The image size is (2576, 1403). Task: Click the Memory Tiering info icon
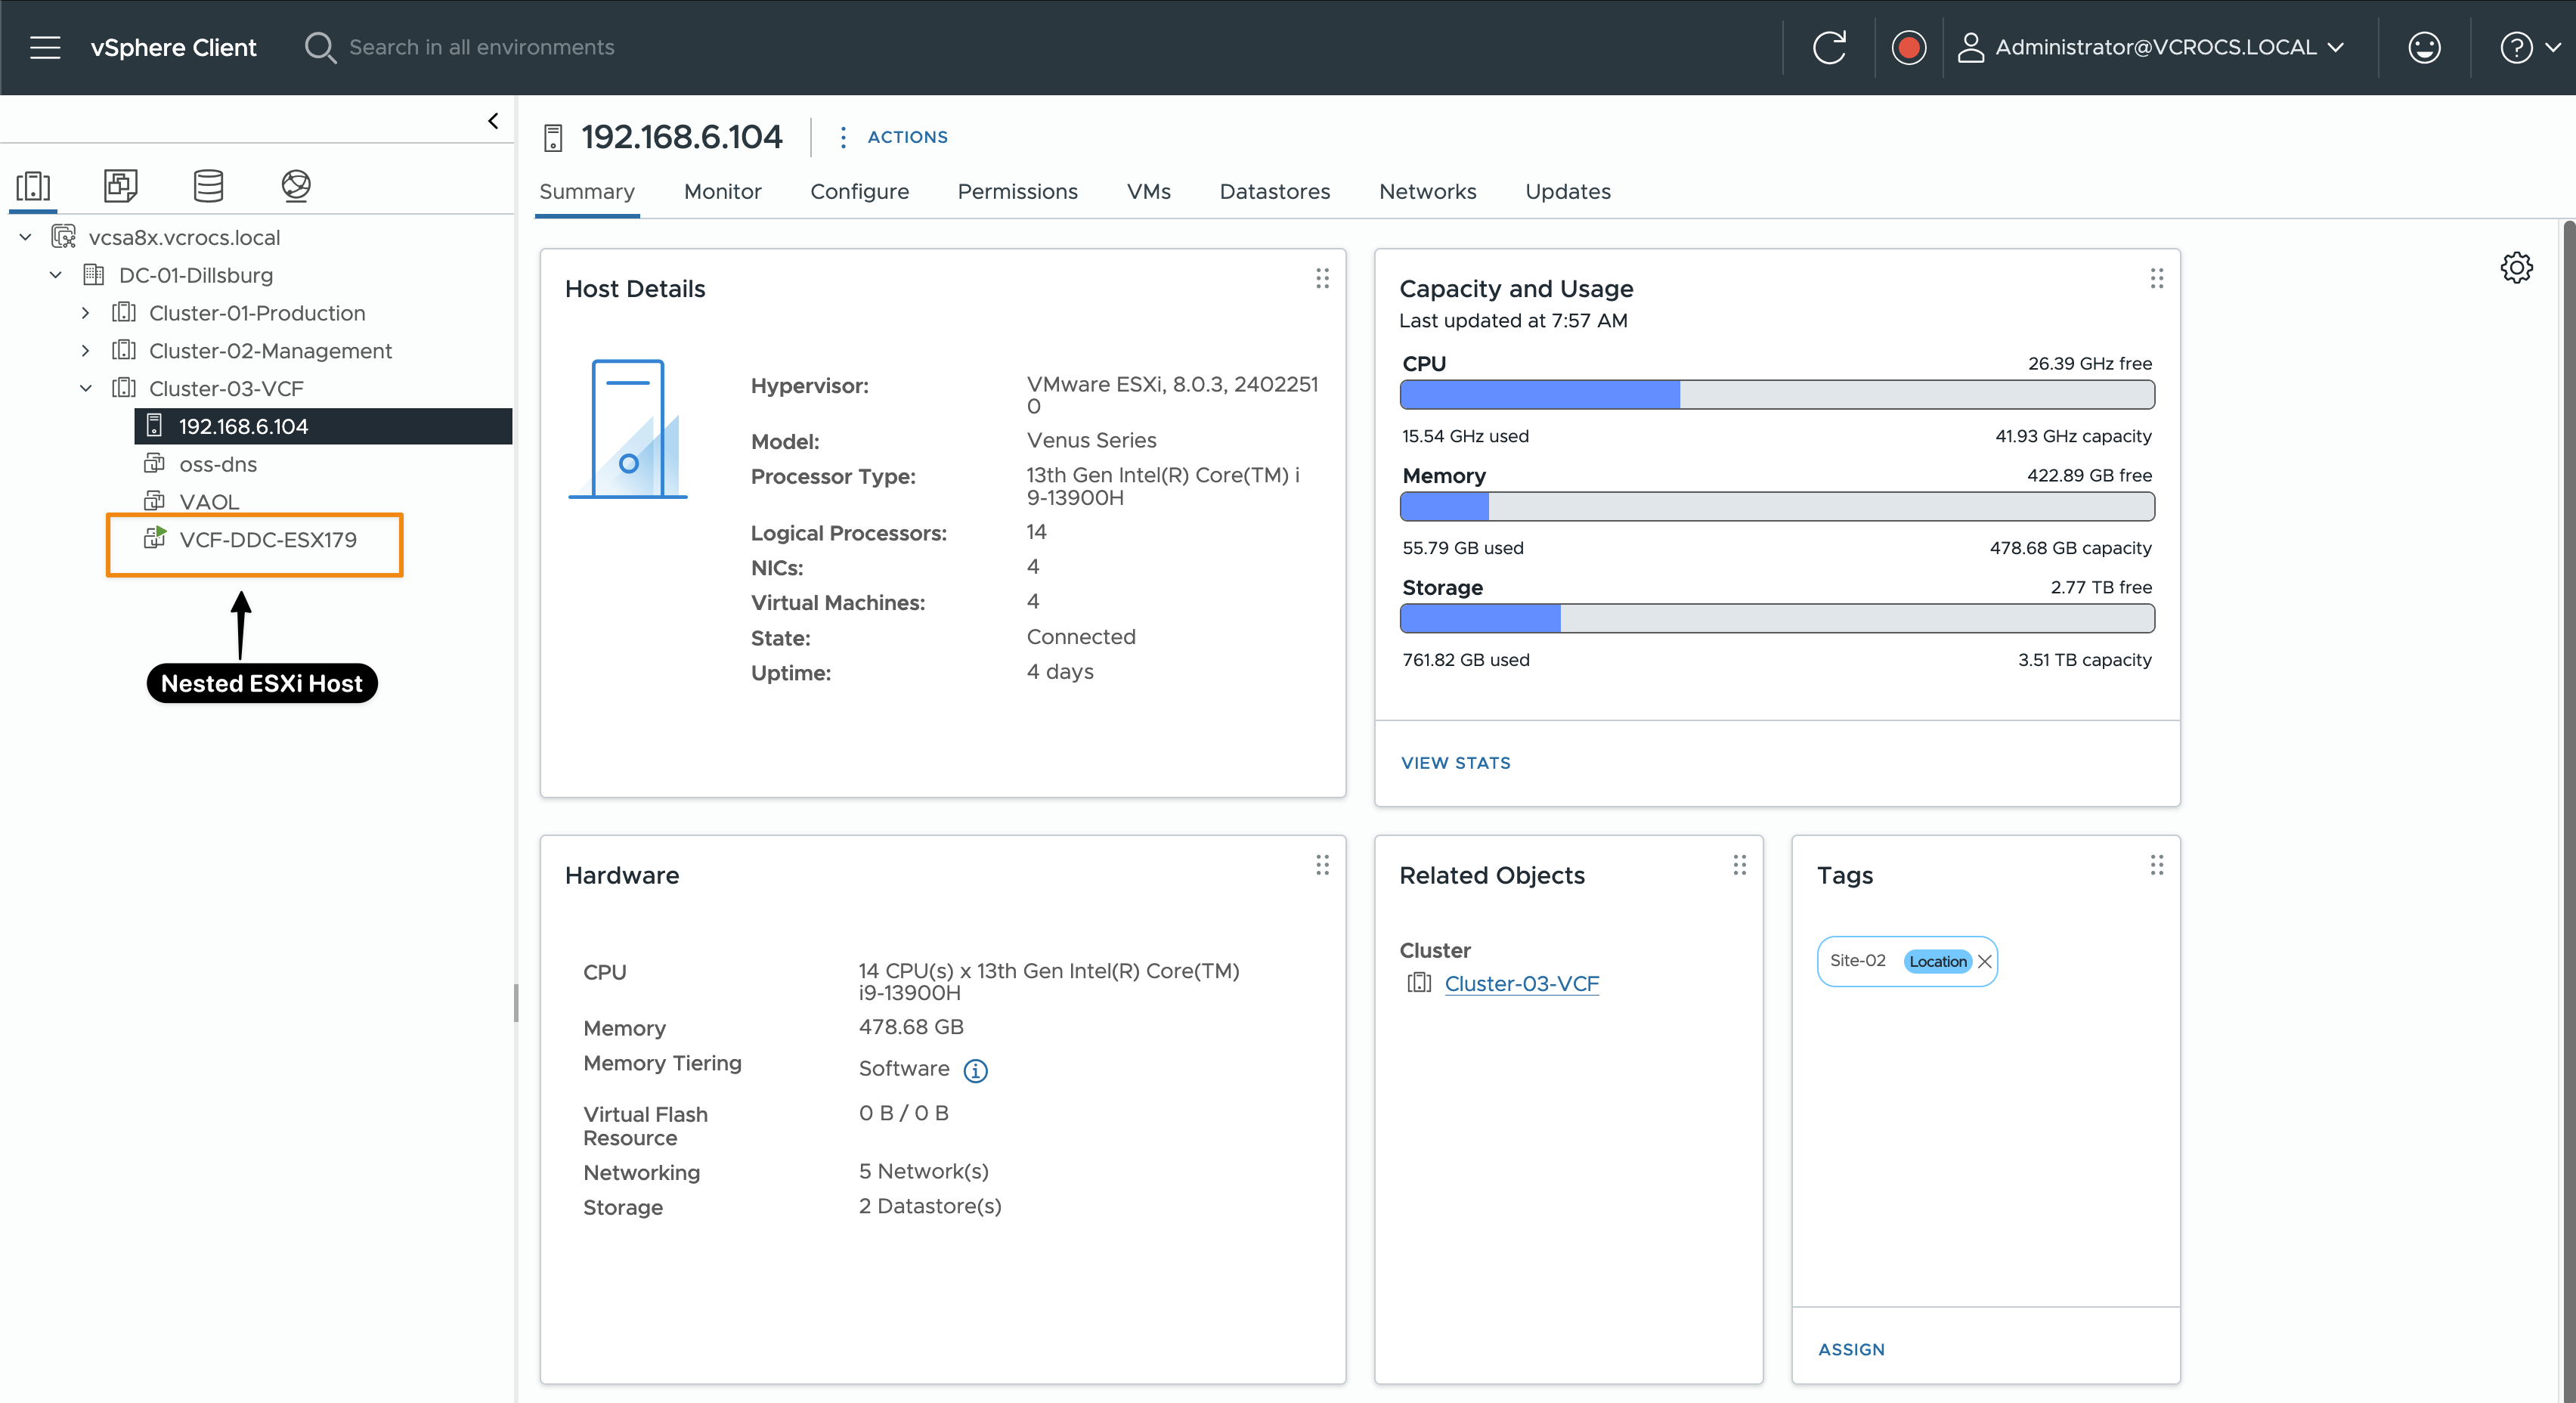tap(975, 1071)
